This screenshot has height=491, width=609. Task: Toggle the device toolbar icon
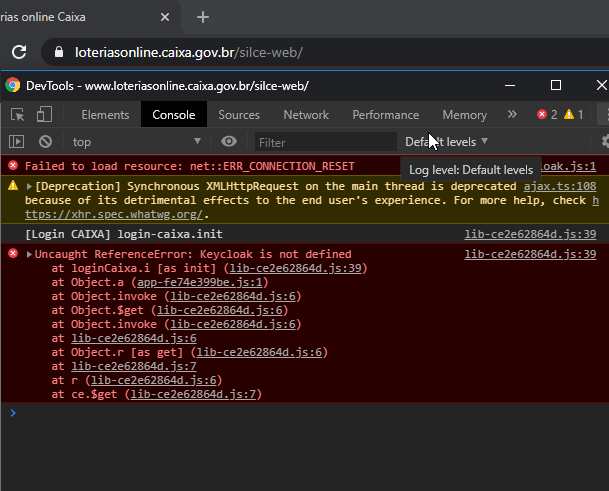click(x=44, y=115)
